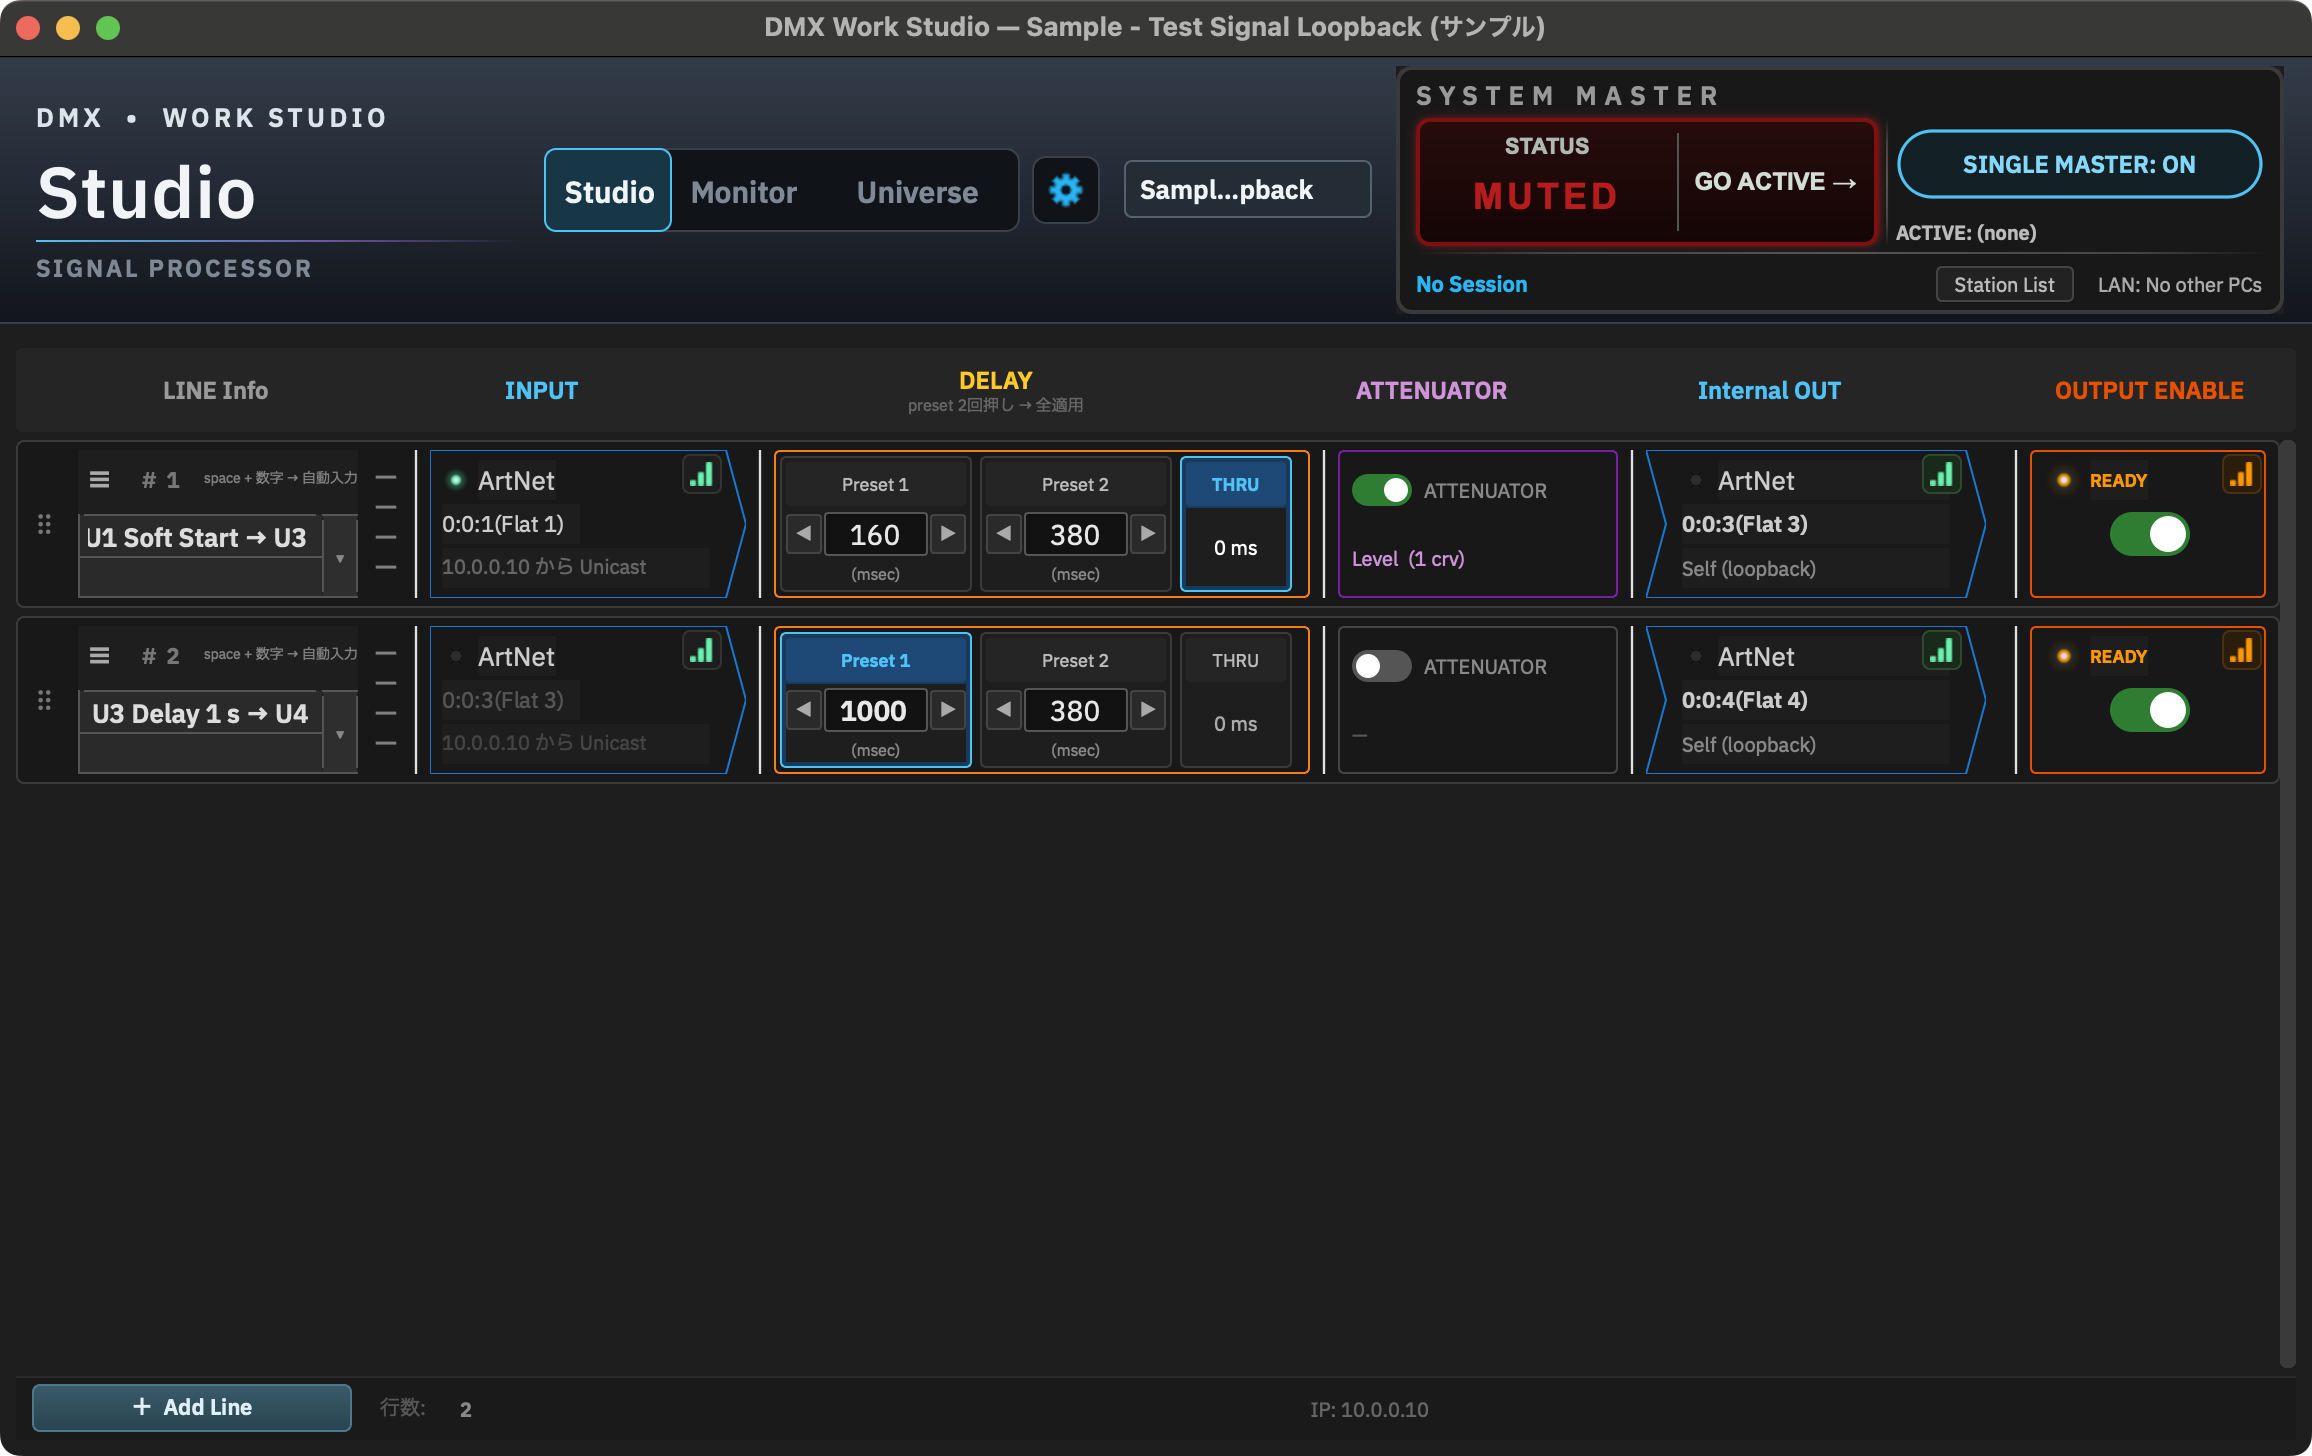Decrease line 1 Preset 2 delay value
Viewport: 2312px width, 1456px height.
(1004, 534)
